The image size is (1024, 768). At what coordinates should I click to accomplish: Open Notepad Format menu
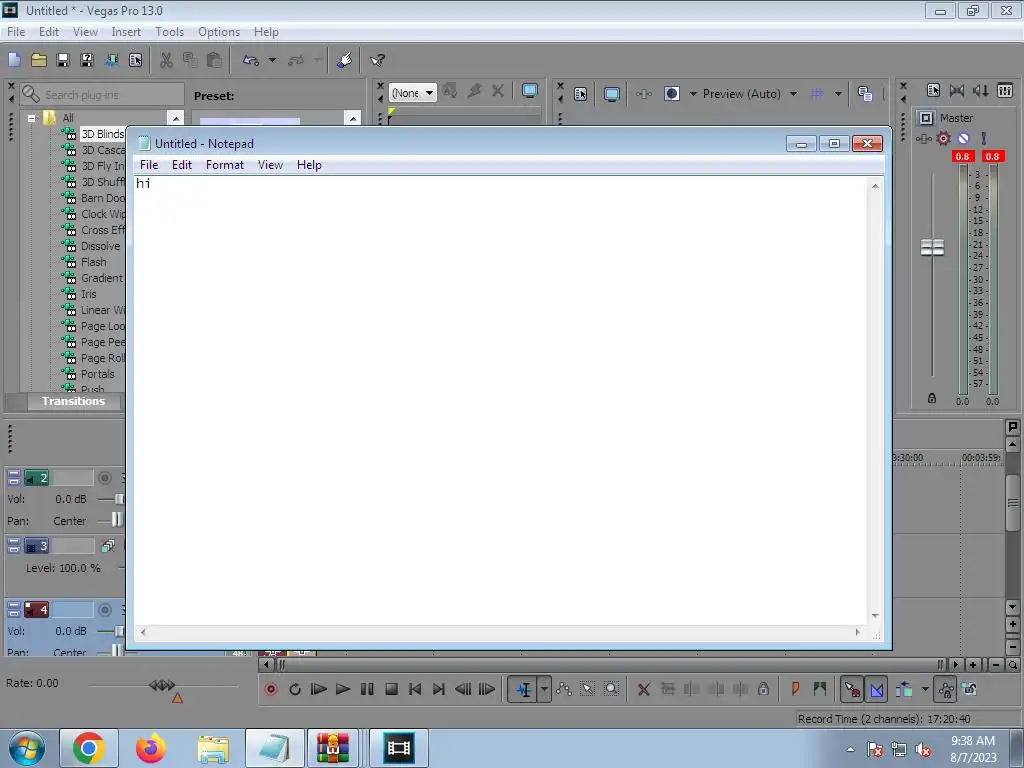pos(225,165)
